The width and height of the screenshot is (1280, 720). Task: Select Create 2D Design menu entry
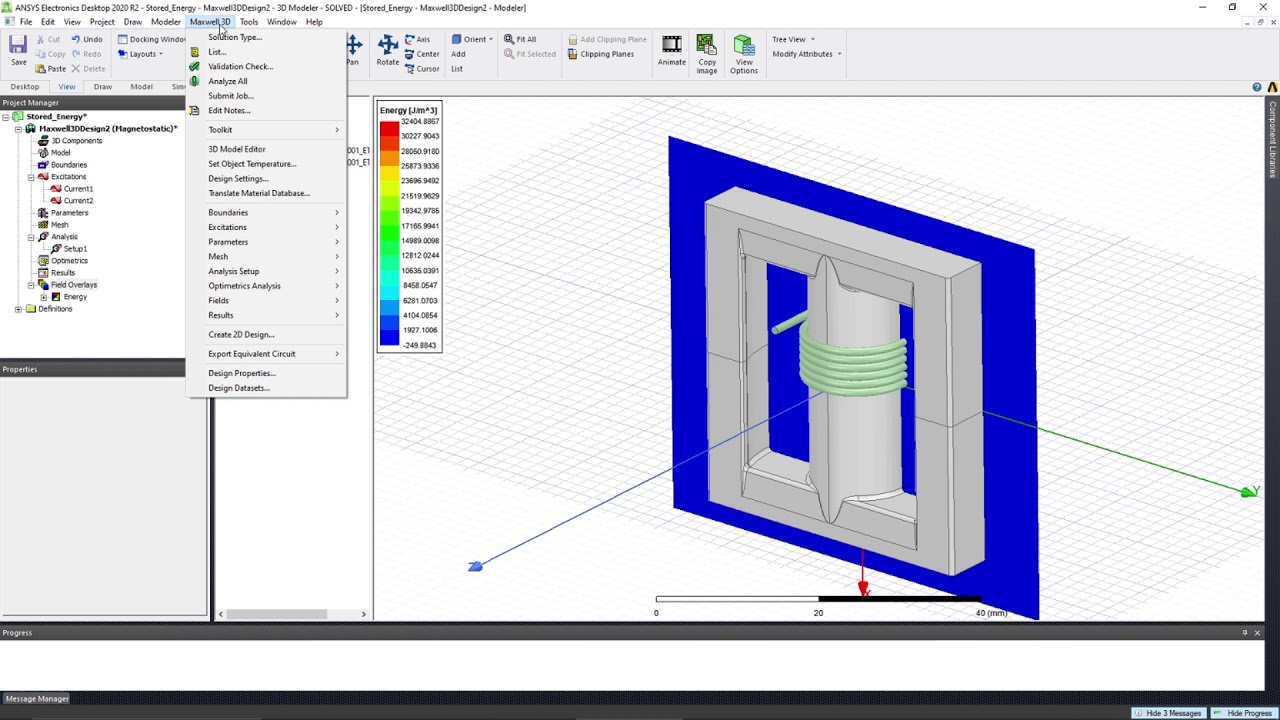click(x=268, y=334)
